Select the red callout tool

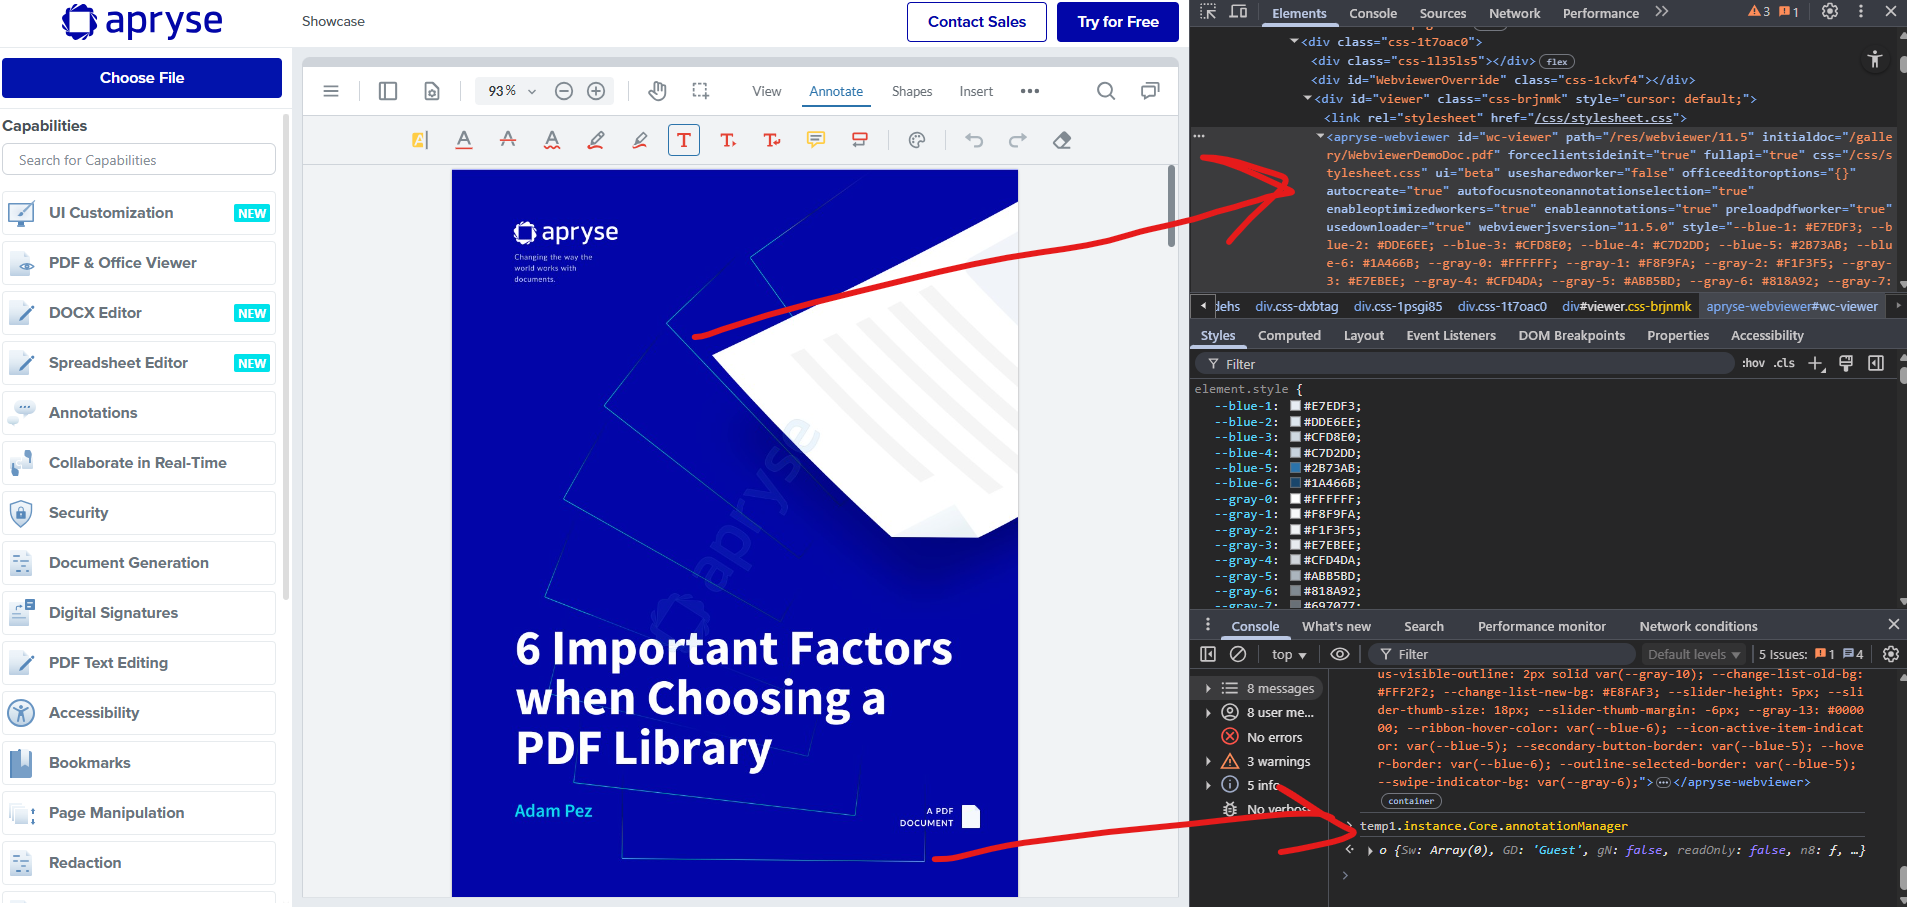click(x=860, y=140)
